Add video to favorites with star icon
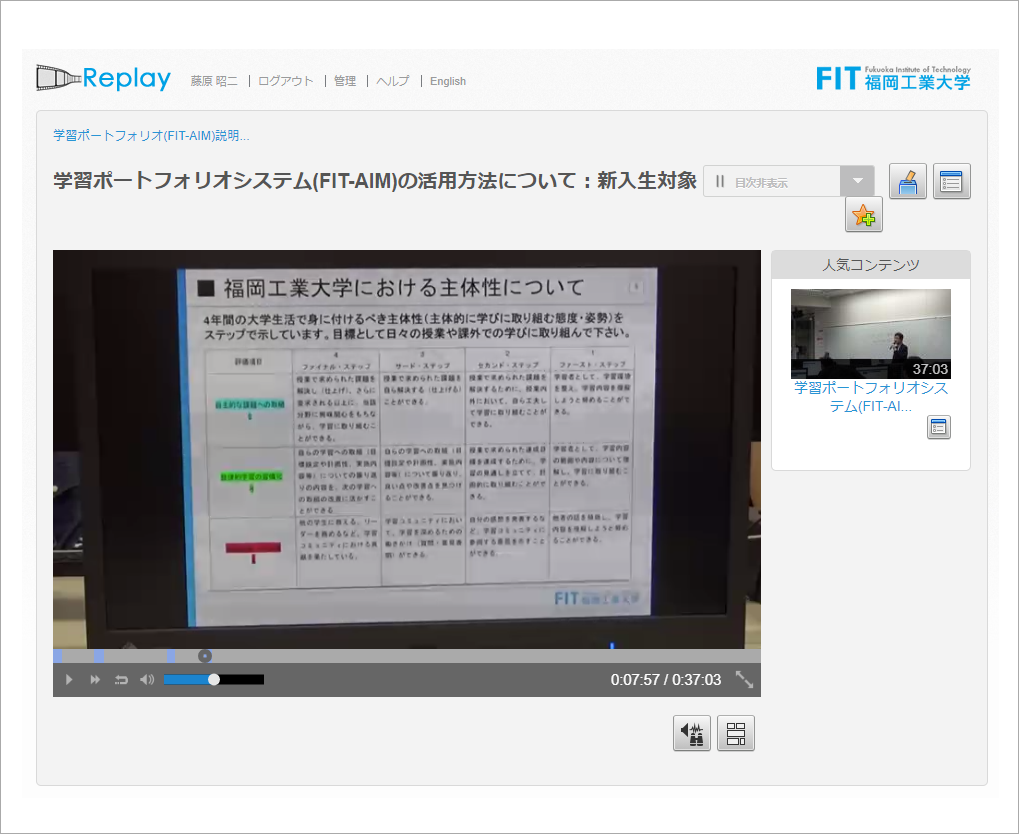 click(863, 215)
